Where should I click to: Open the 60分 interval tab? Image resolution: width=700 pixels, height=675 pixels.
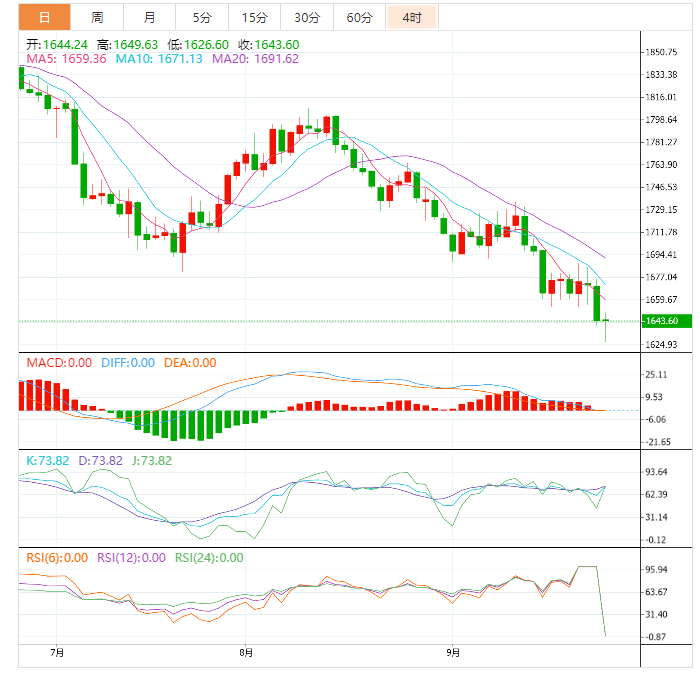(360, 18)
